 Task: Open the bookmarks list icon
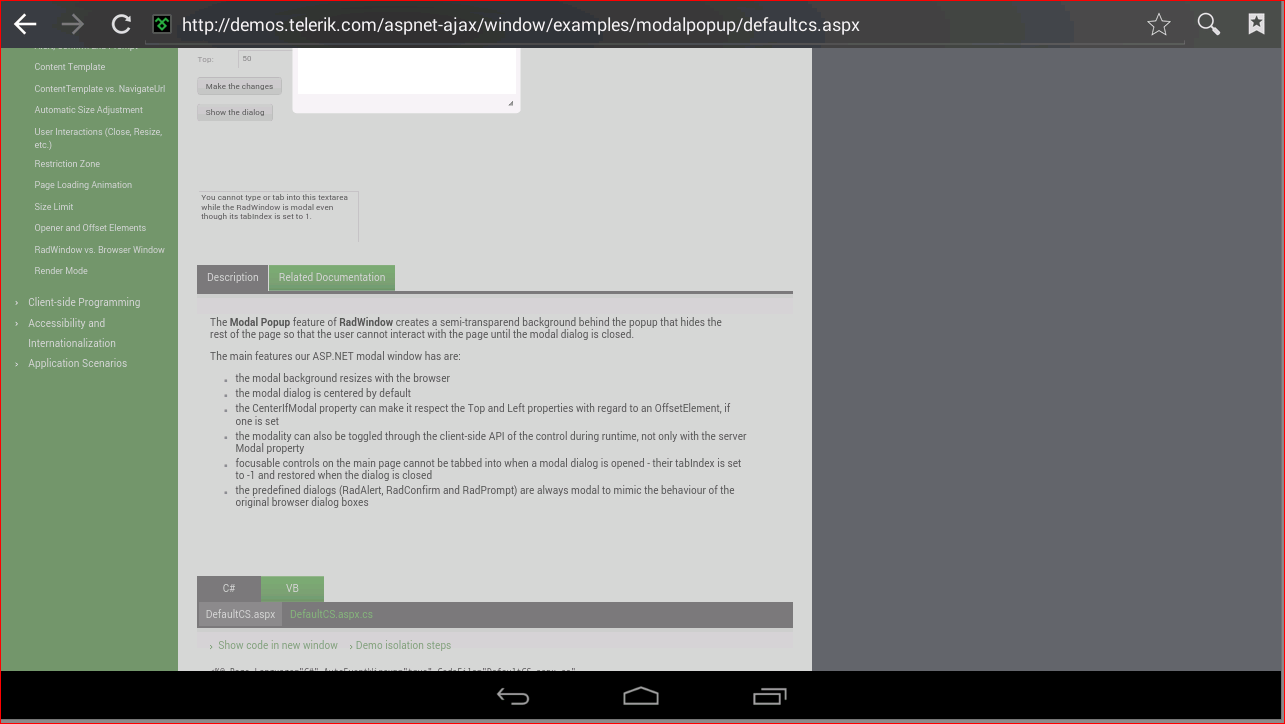click(1257, 25)
